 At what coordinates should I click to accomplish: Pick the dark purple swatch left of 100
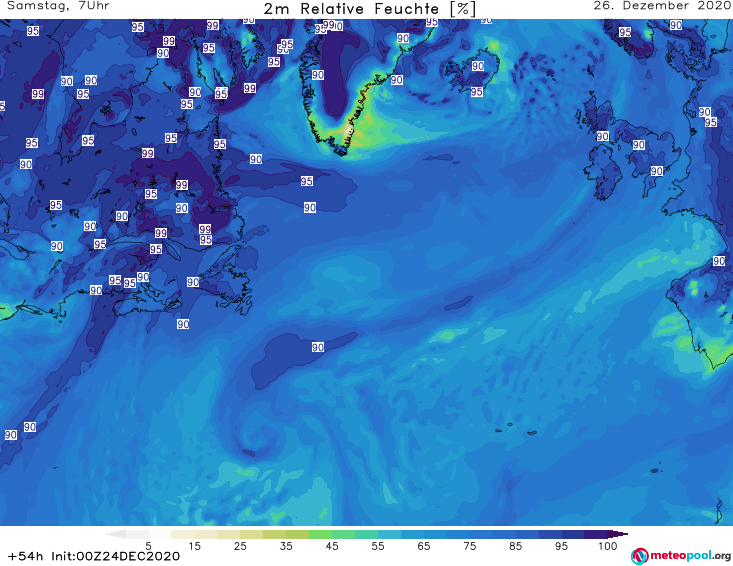pos(596,535)
